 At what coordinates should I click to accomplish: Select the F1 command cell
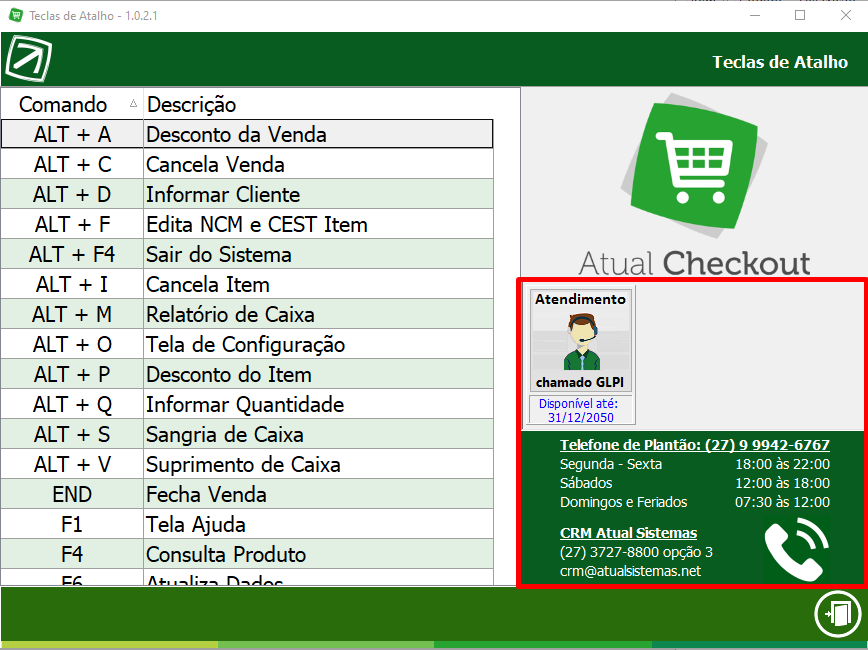coord(72,524)
